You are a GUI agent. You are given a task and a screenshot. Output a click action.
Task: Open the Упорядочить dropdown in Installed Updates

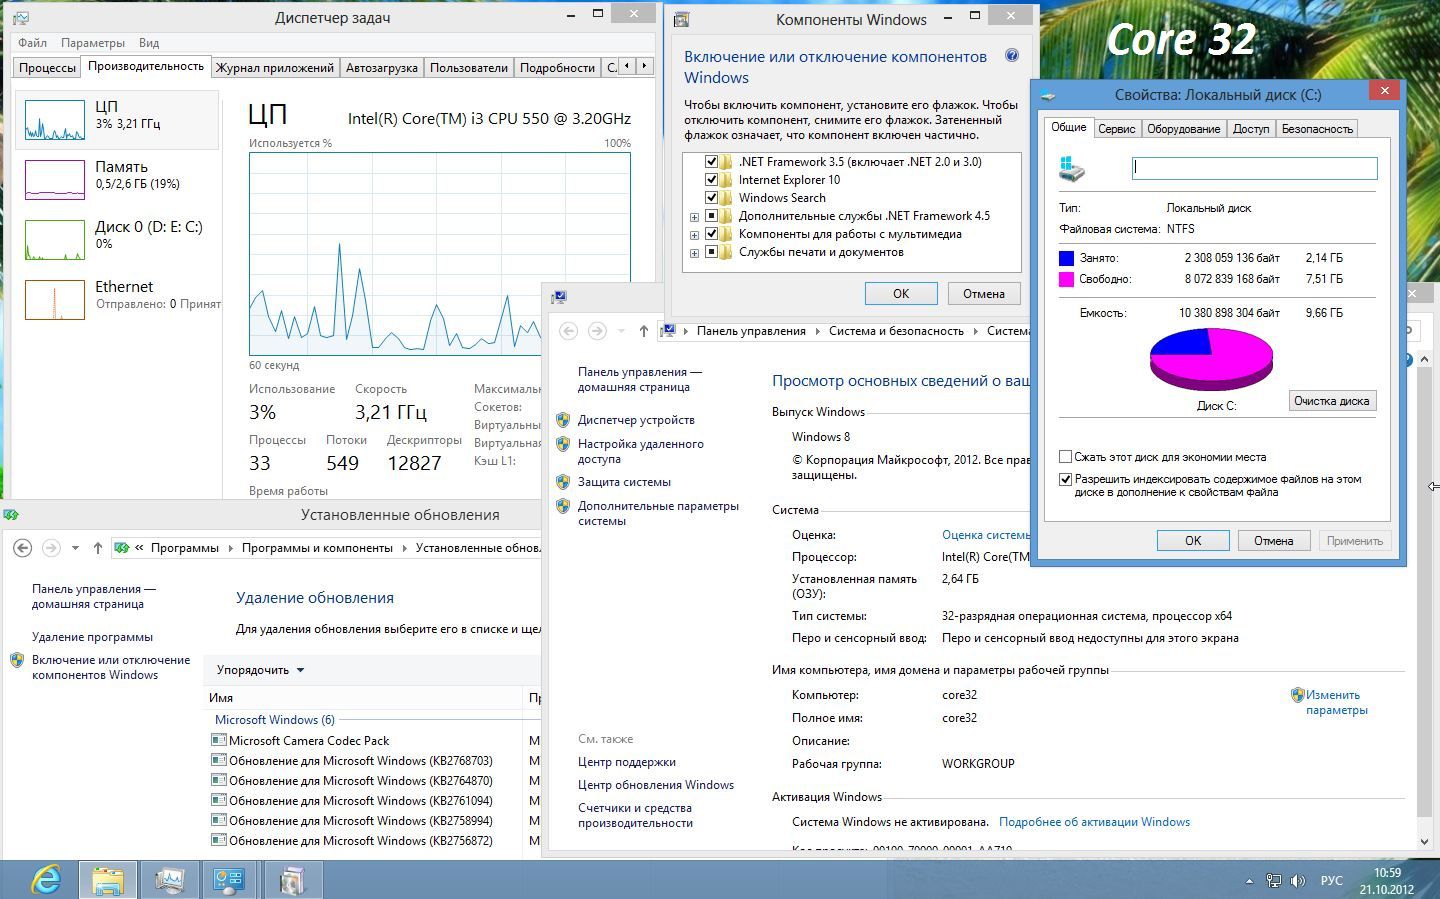point(260,670)
